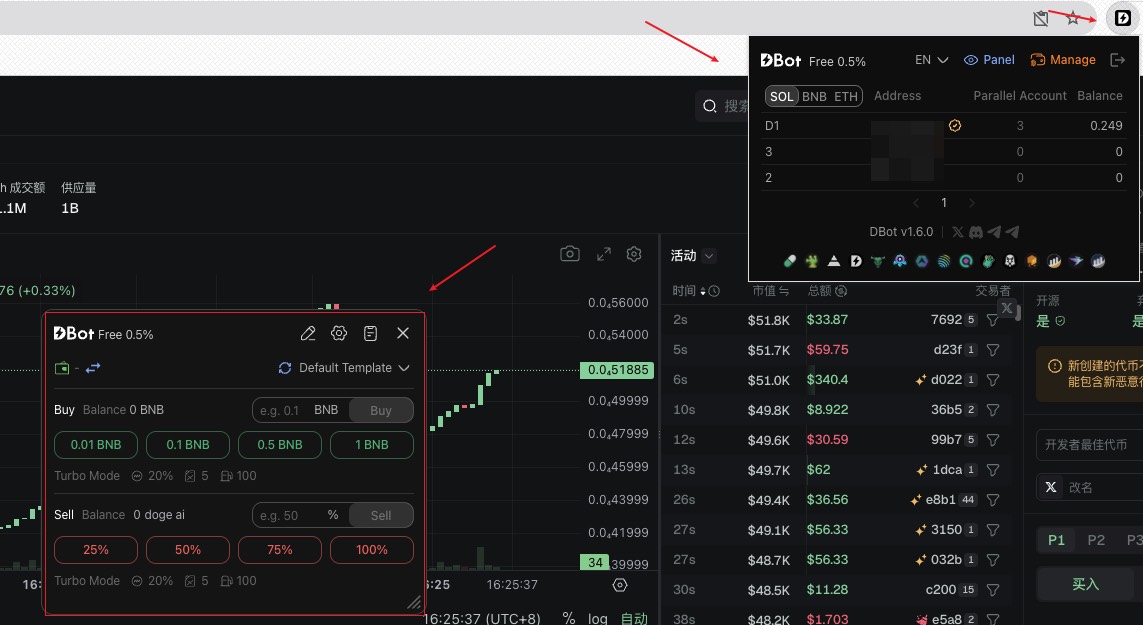Click the 0.1 BNB quick buy button
The width and height of the screenshot is (1143, 625).
click(188, 445)
